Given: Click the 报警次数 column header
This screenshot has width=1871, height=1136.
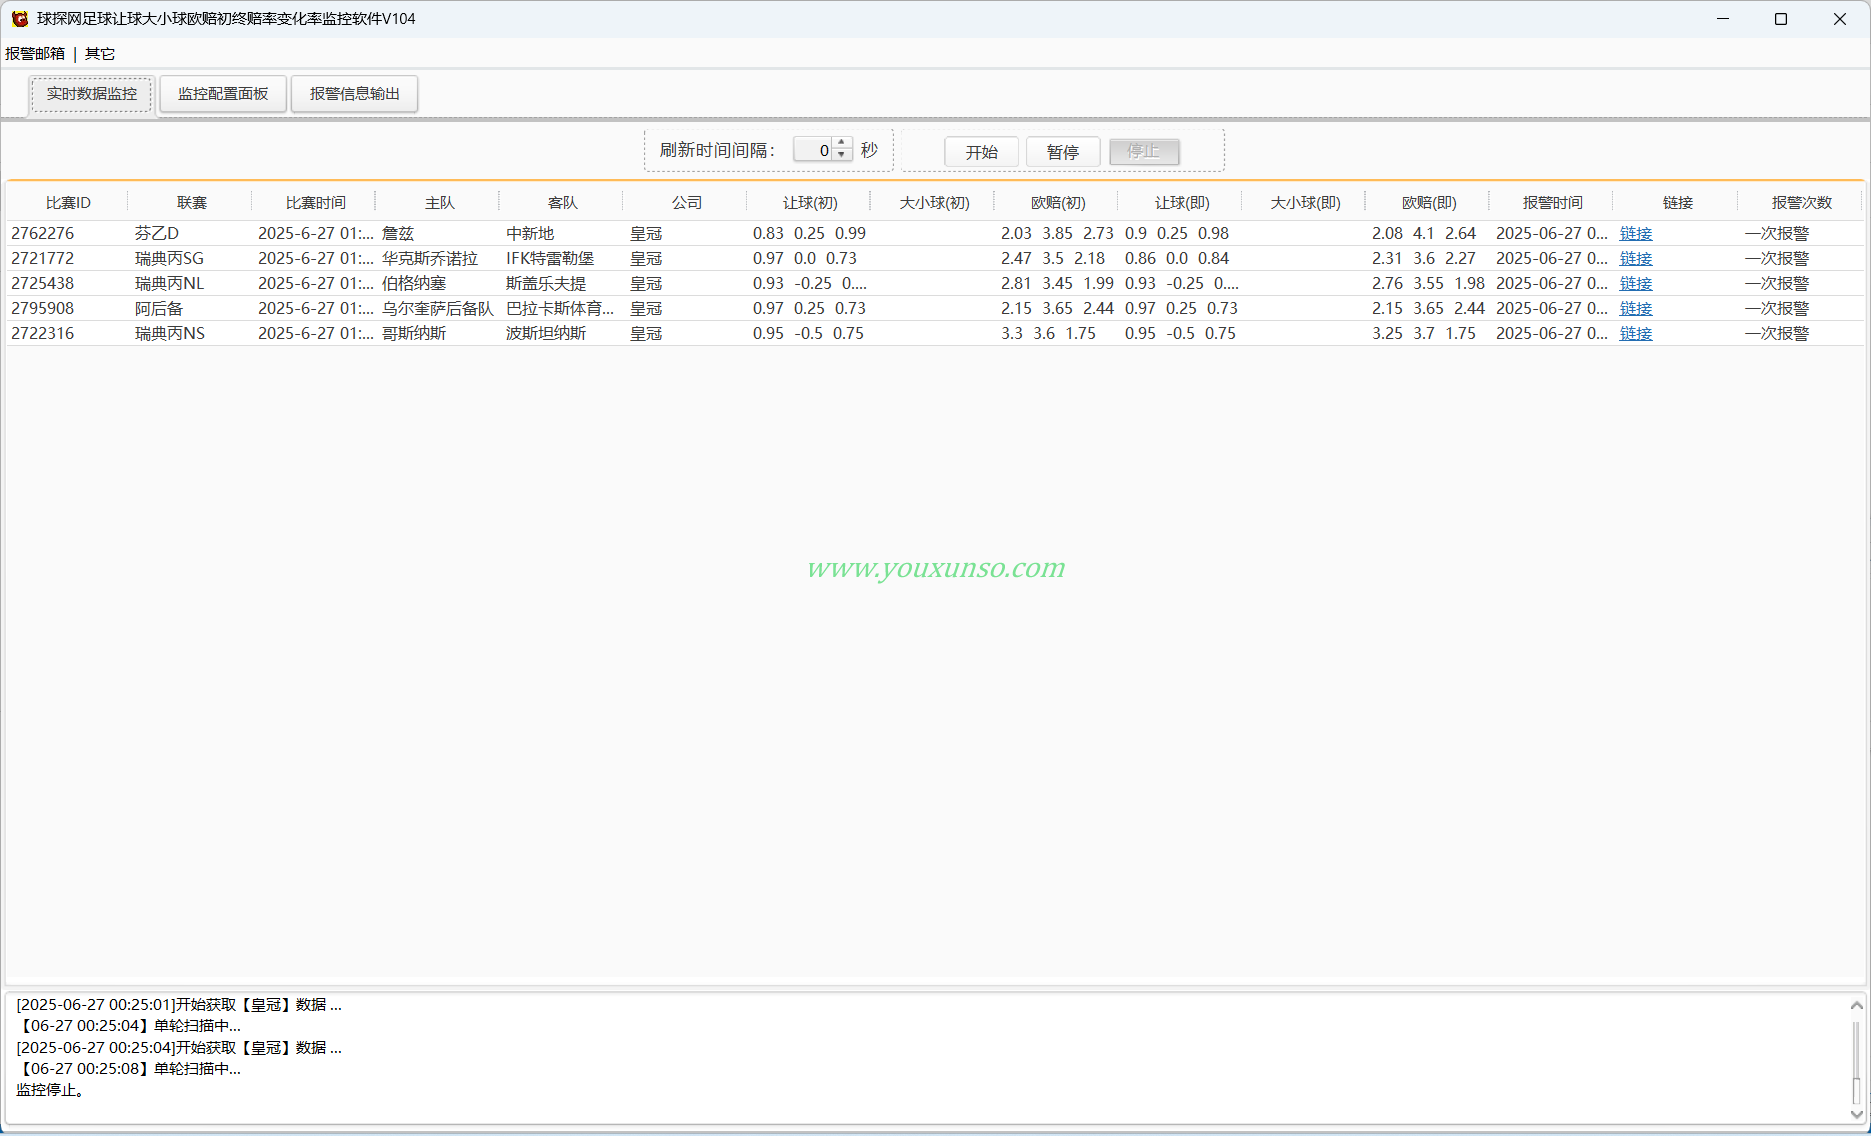Looking at the screenshot, I should 1801,203.
